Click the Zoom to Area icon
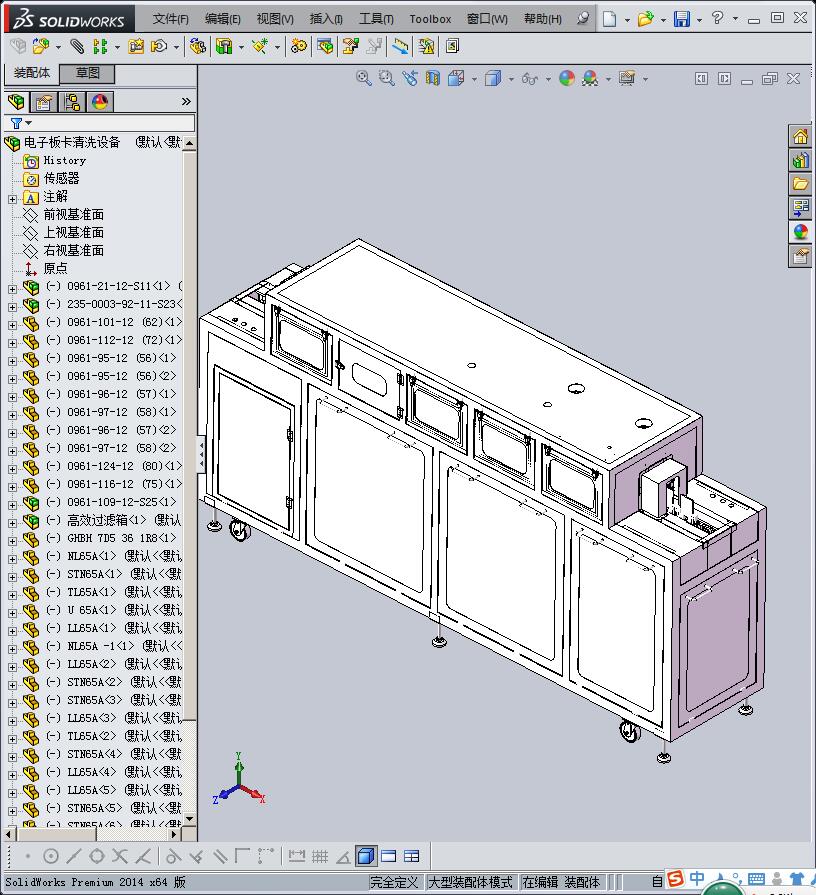 (x=386, y=78)
